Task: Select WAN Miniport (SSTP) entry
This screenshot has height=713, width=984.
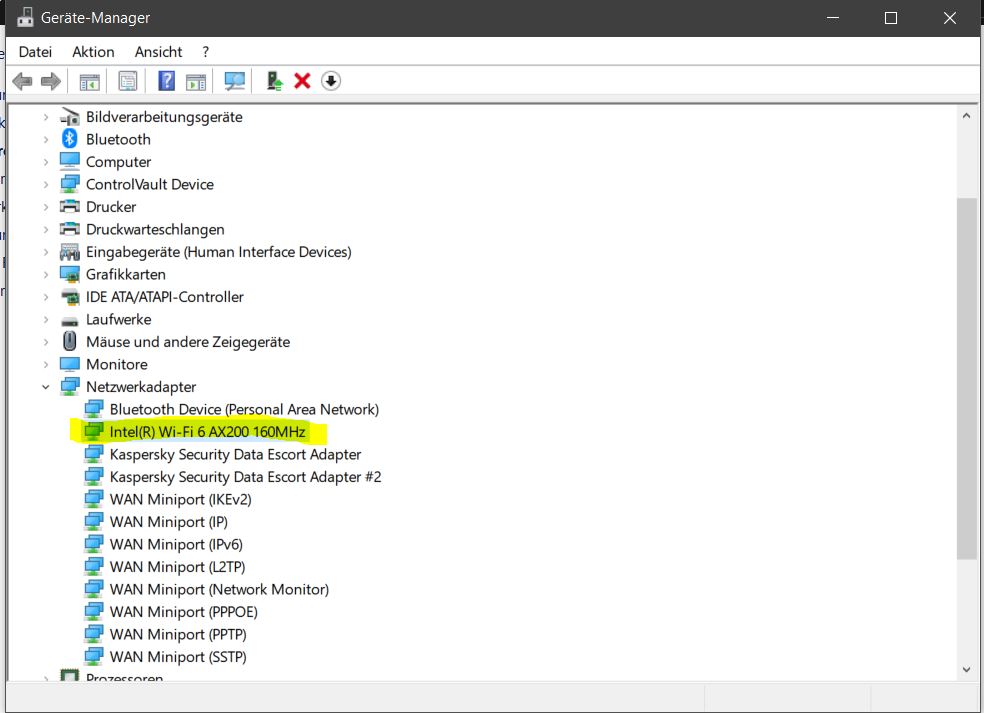Action: point(178,657)
